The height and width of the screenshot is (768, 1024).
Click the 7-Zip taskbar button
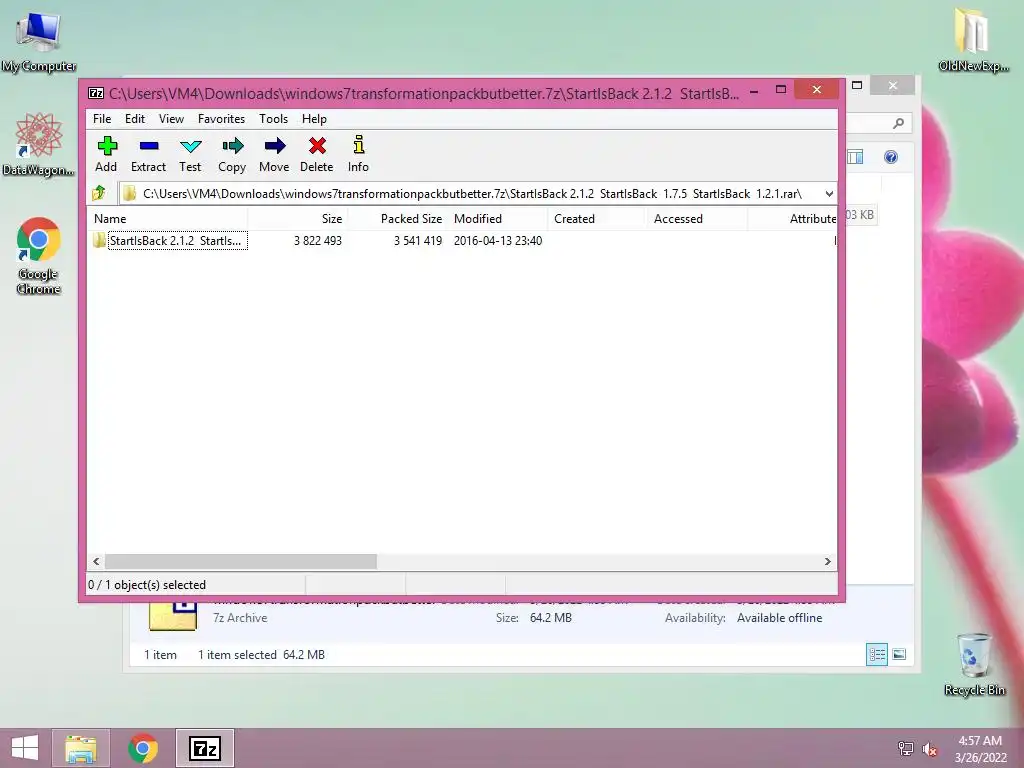click(x=204, y=748)
